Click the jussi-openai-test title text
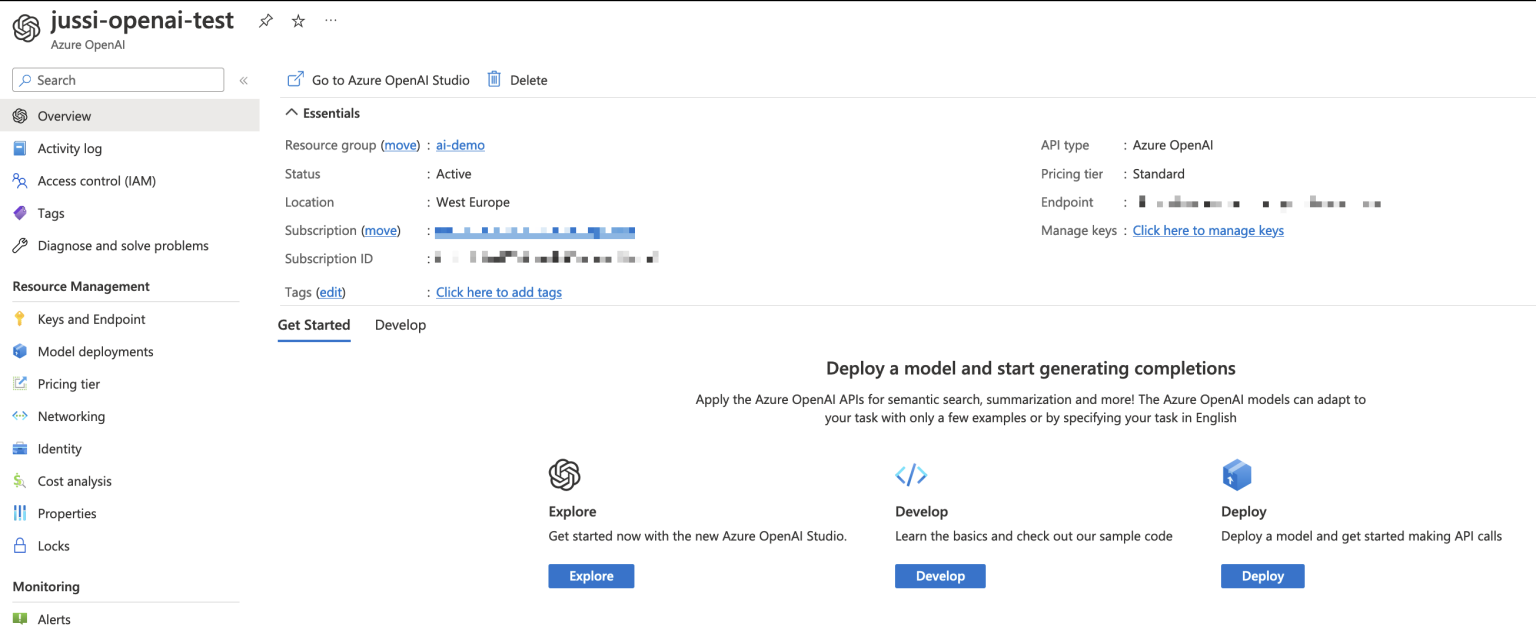Screen dimensions: 1536x633 [142, 20]
